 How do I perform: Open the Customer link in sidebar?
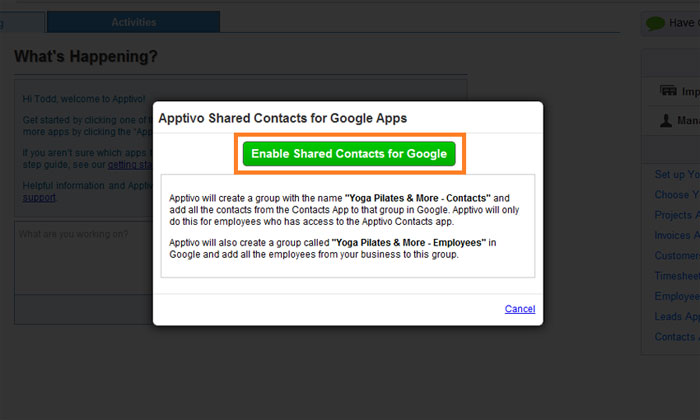coord(676,256)
